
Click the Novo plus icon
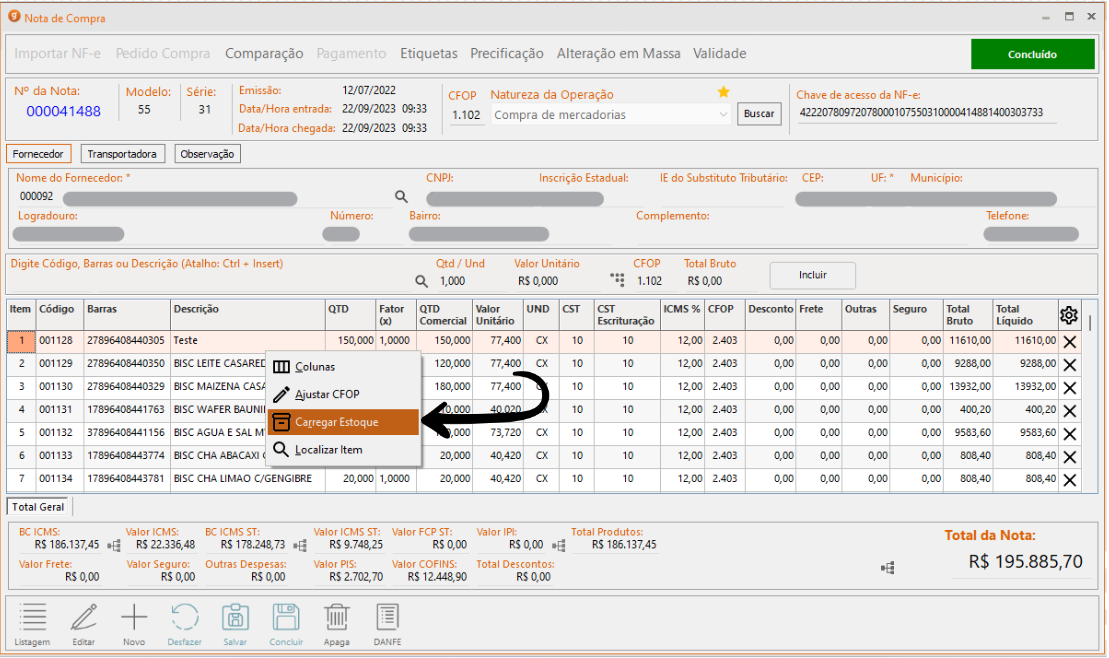tap(134, 617)
